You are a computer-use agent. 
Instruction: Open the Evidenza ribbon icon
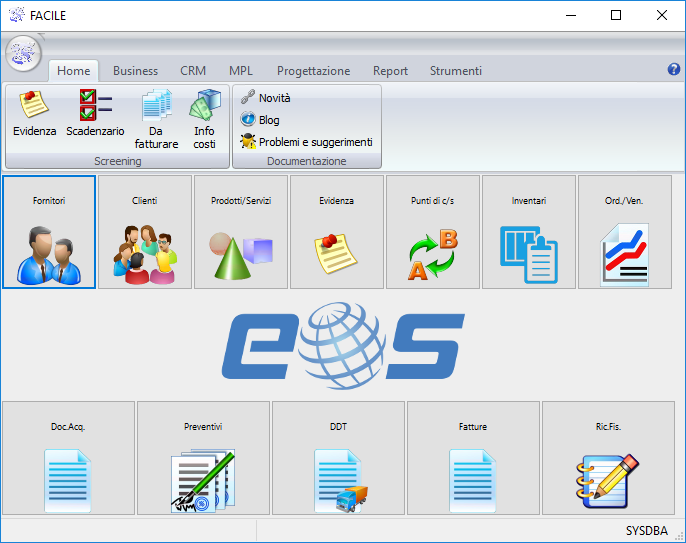coord(35,113)
